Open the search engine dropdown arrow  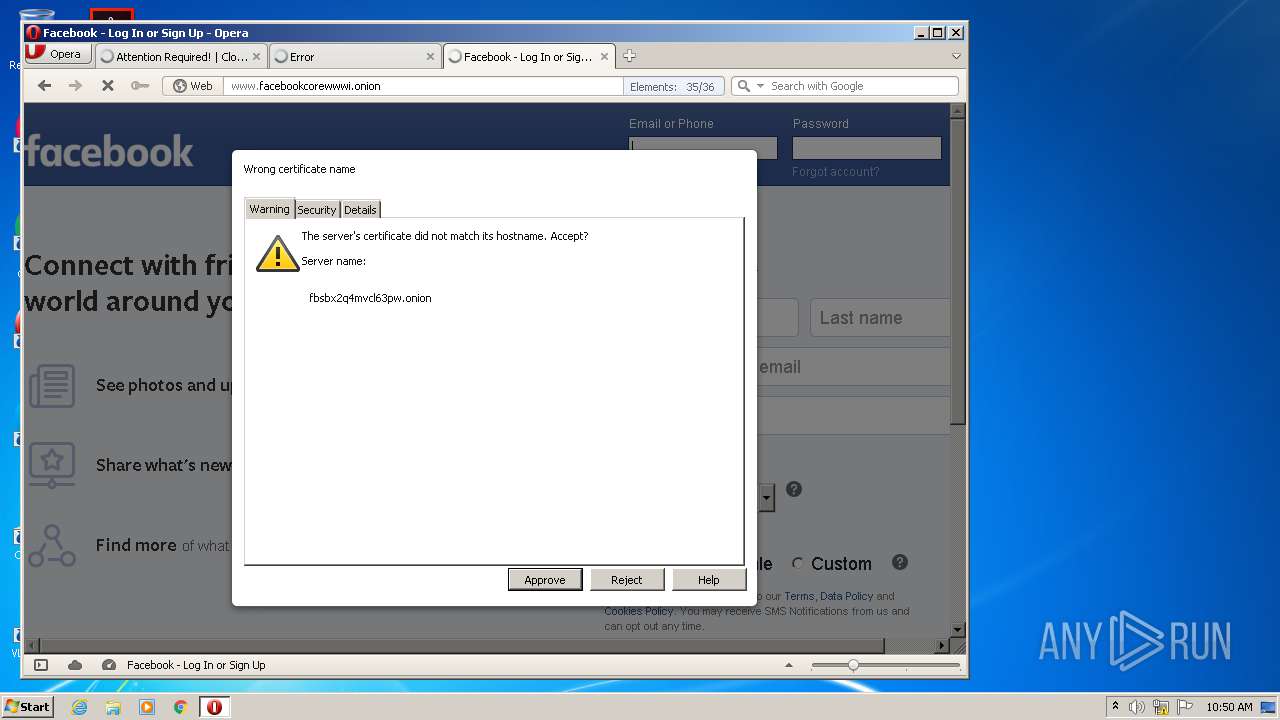(760, 86)
